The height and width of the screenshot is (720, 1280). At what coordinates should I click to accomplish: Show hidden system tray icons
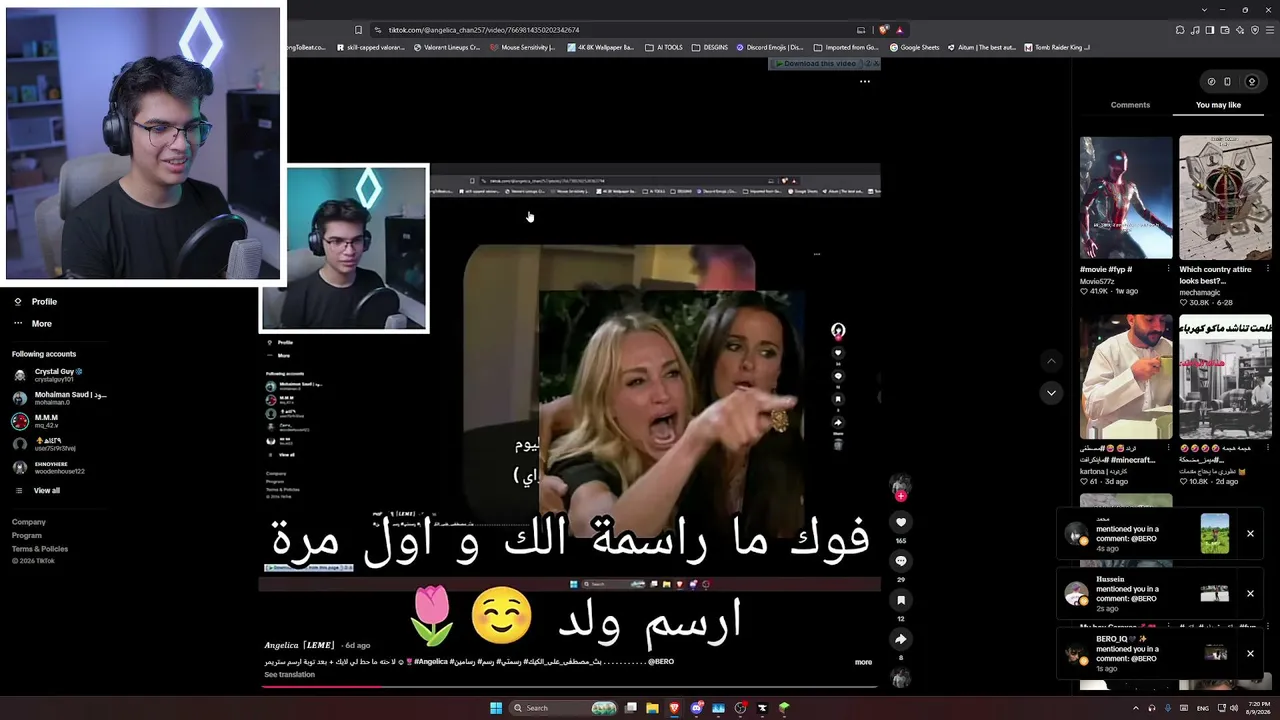[1135, 708]
